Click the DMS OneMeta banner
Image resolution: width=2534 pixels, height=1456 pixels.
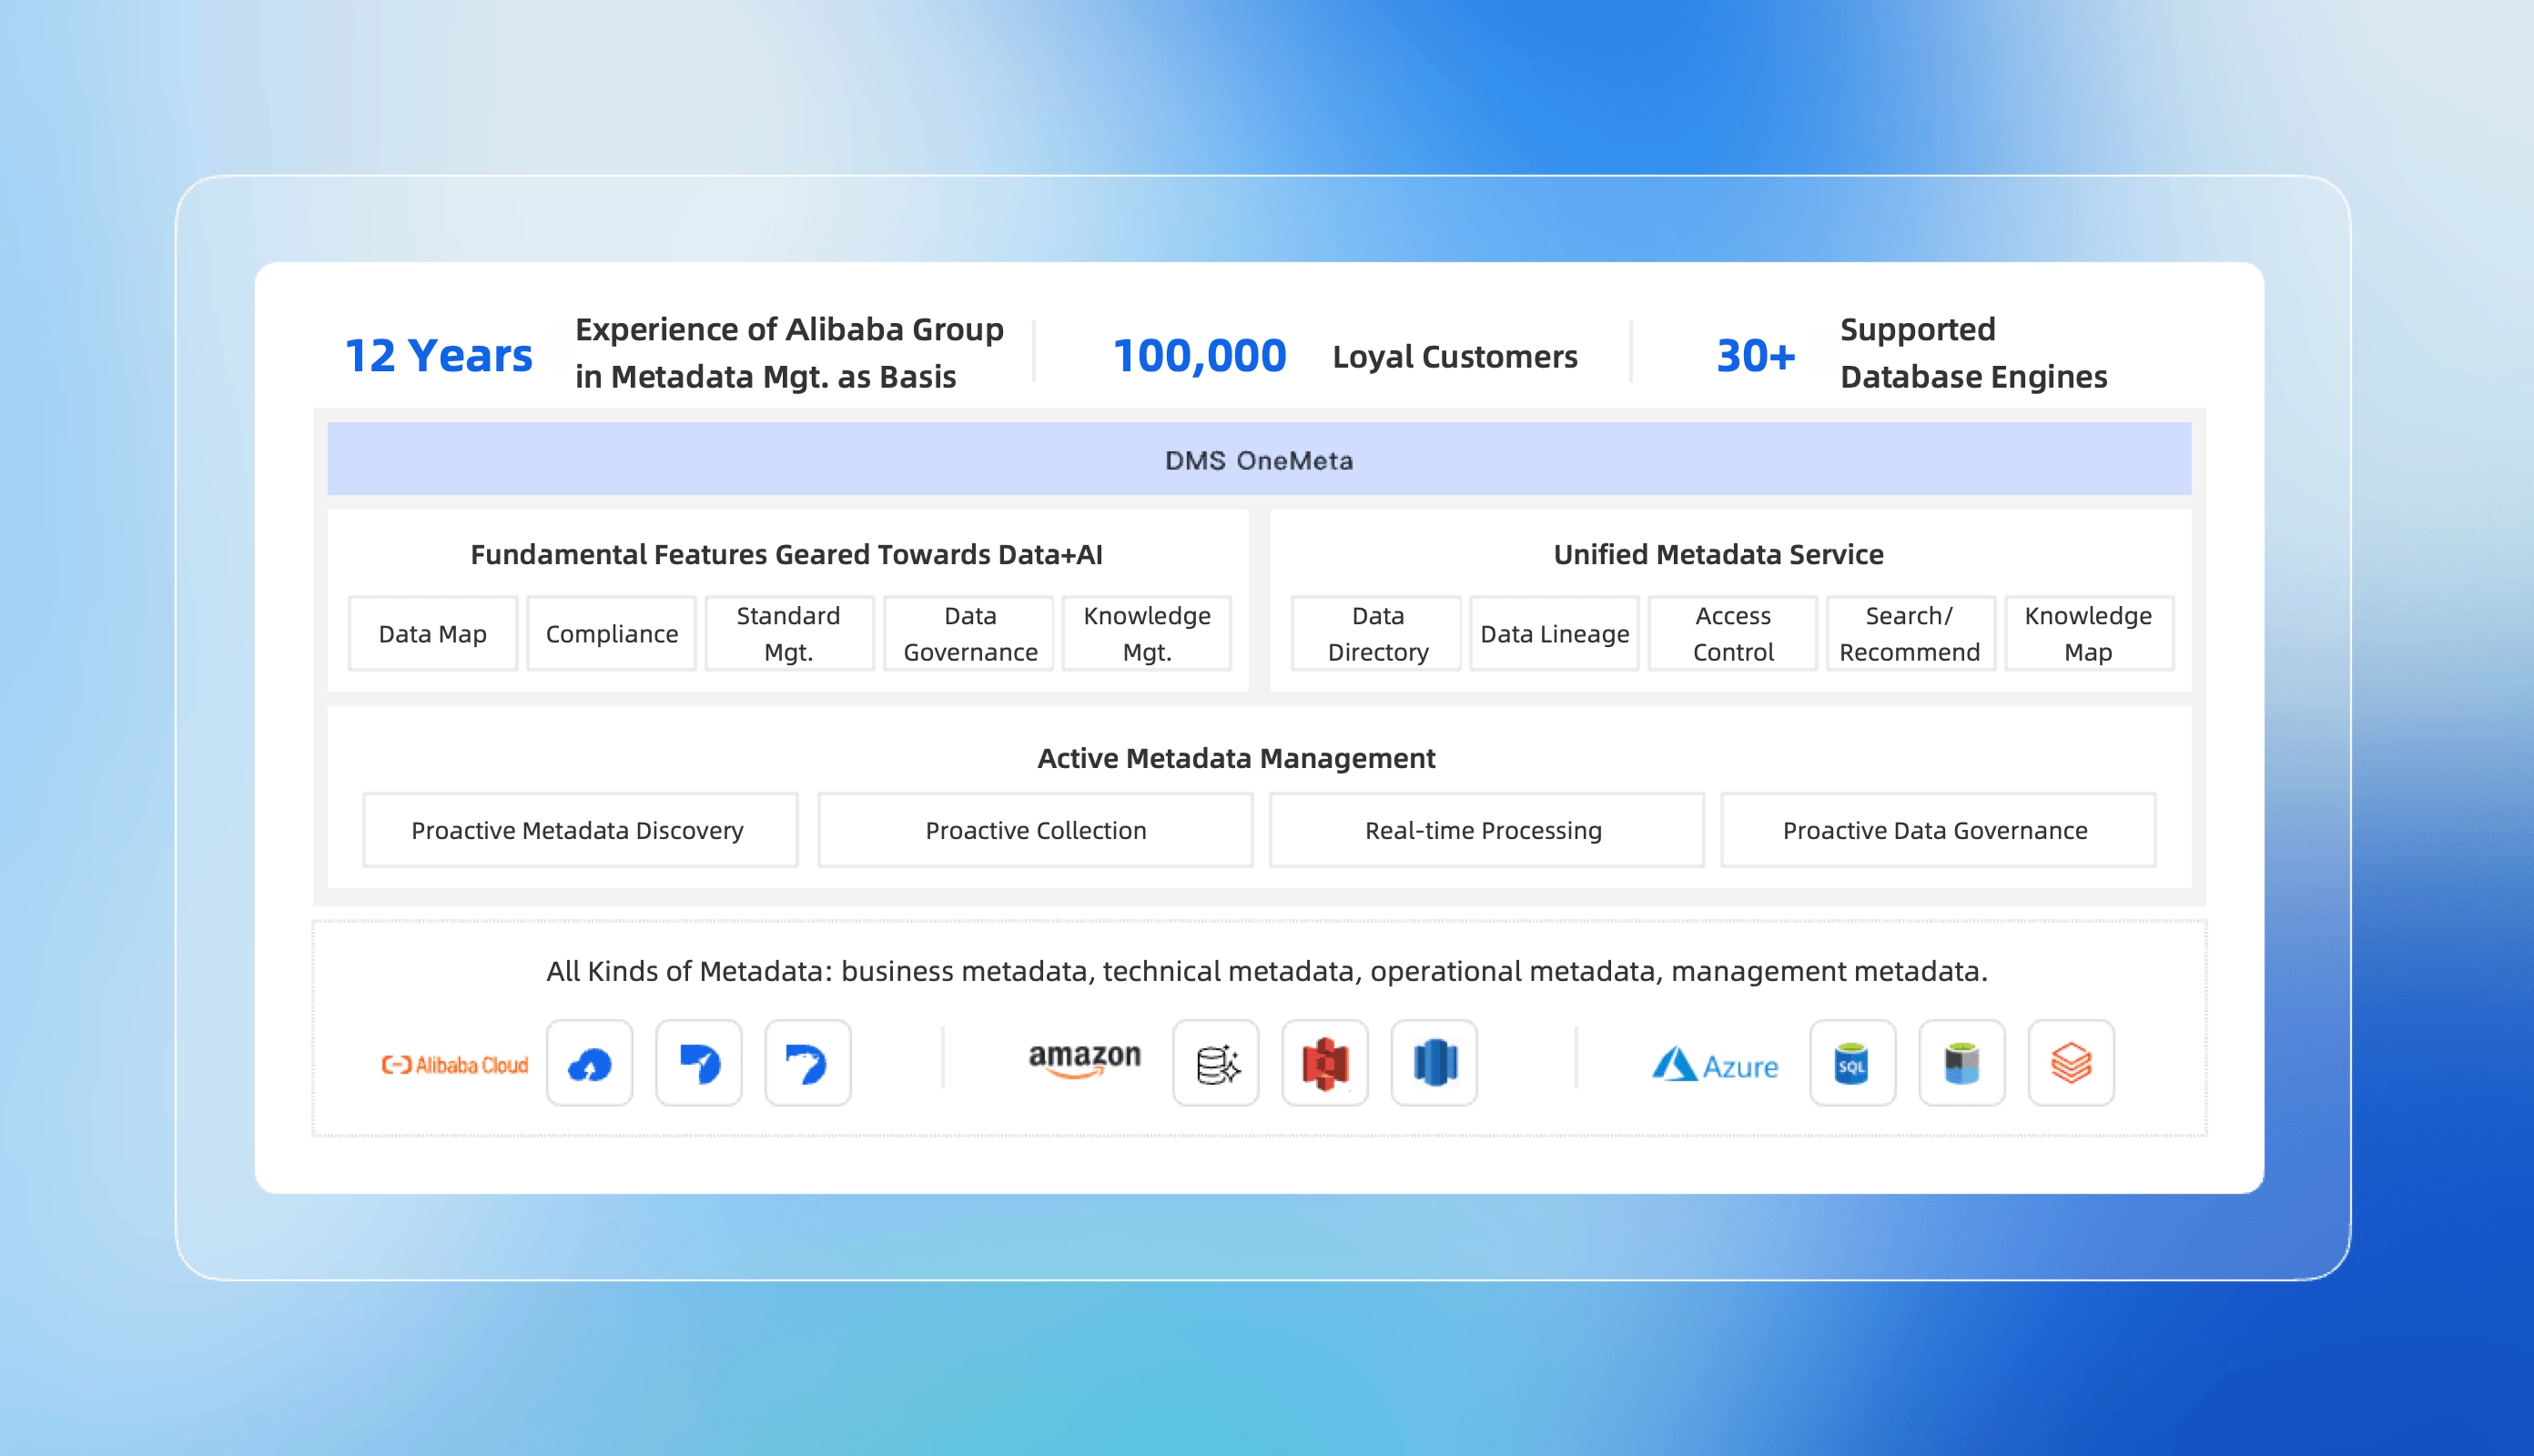click(x=1258, y=460)
